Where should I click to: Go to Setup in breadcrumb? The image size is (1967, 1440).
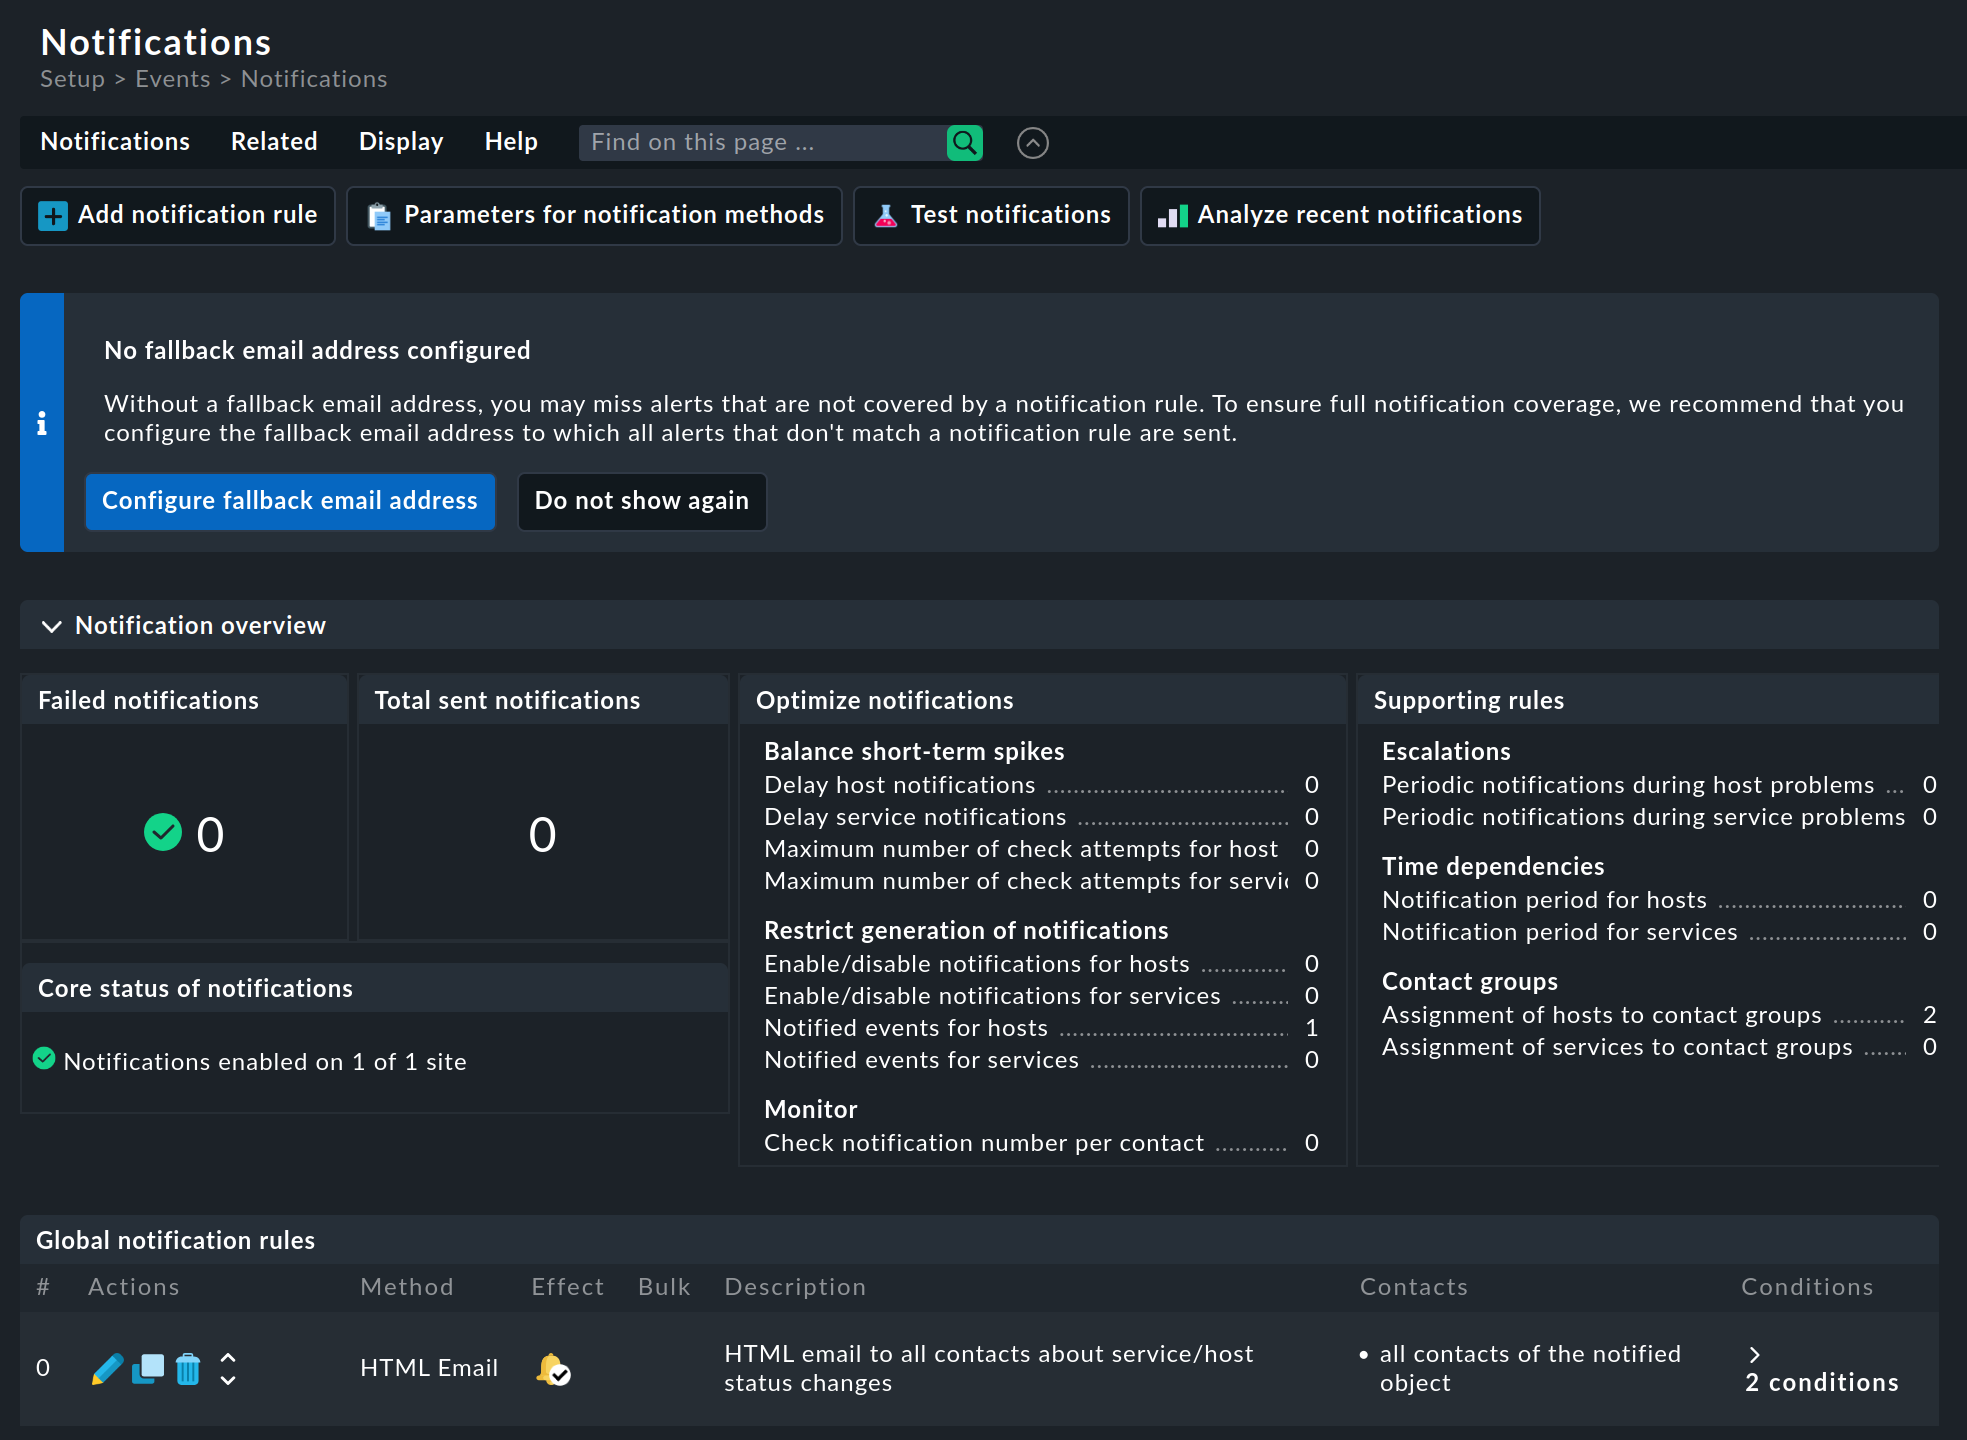(72, 79)
